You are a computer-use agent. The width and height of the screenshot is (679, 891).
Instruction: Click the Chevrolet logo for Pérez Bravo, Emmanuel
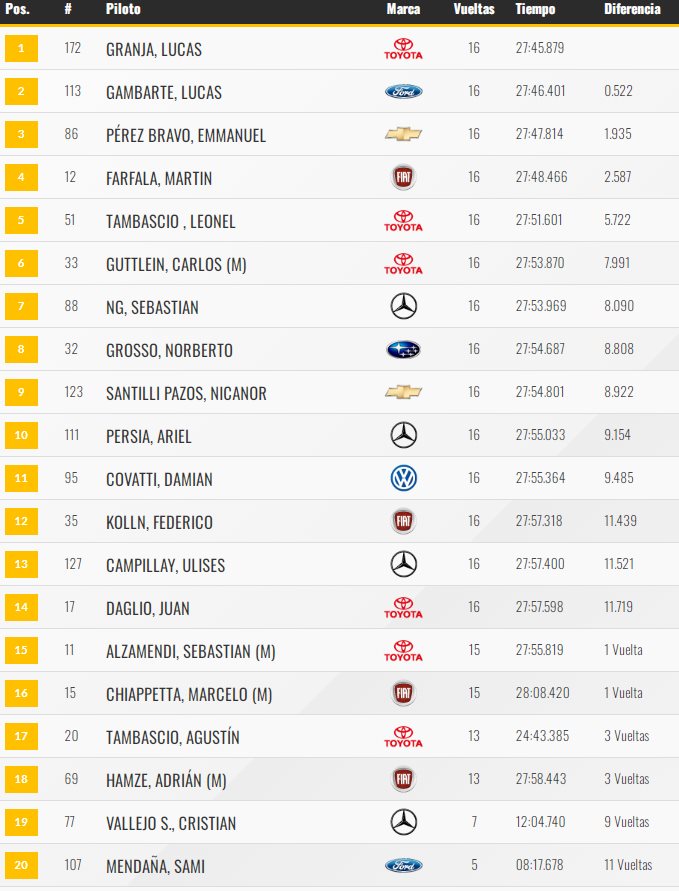pyautogui.click(x=403, y=135)
